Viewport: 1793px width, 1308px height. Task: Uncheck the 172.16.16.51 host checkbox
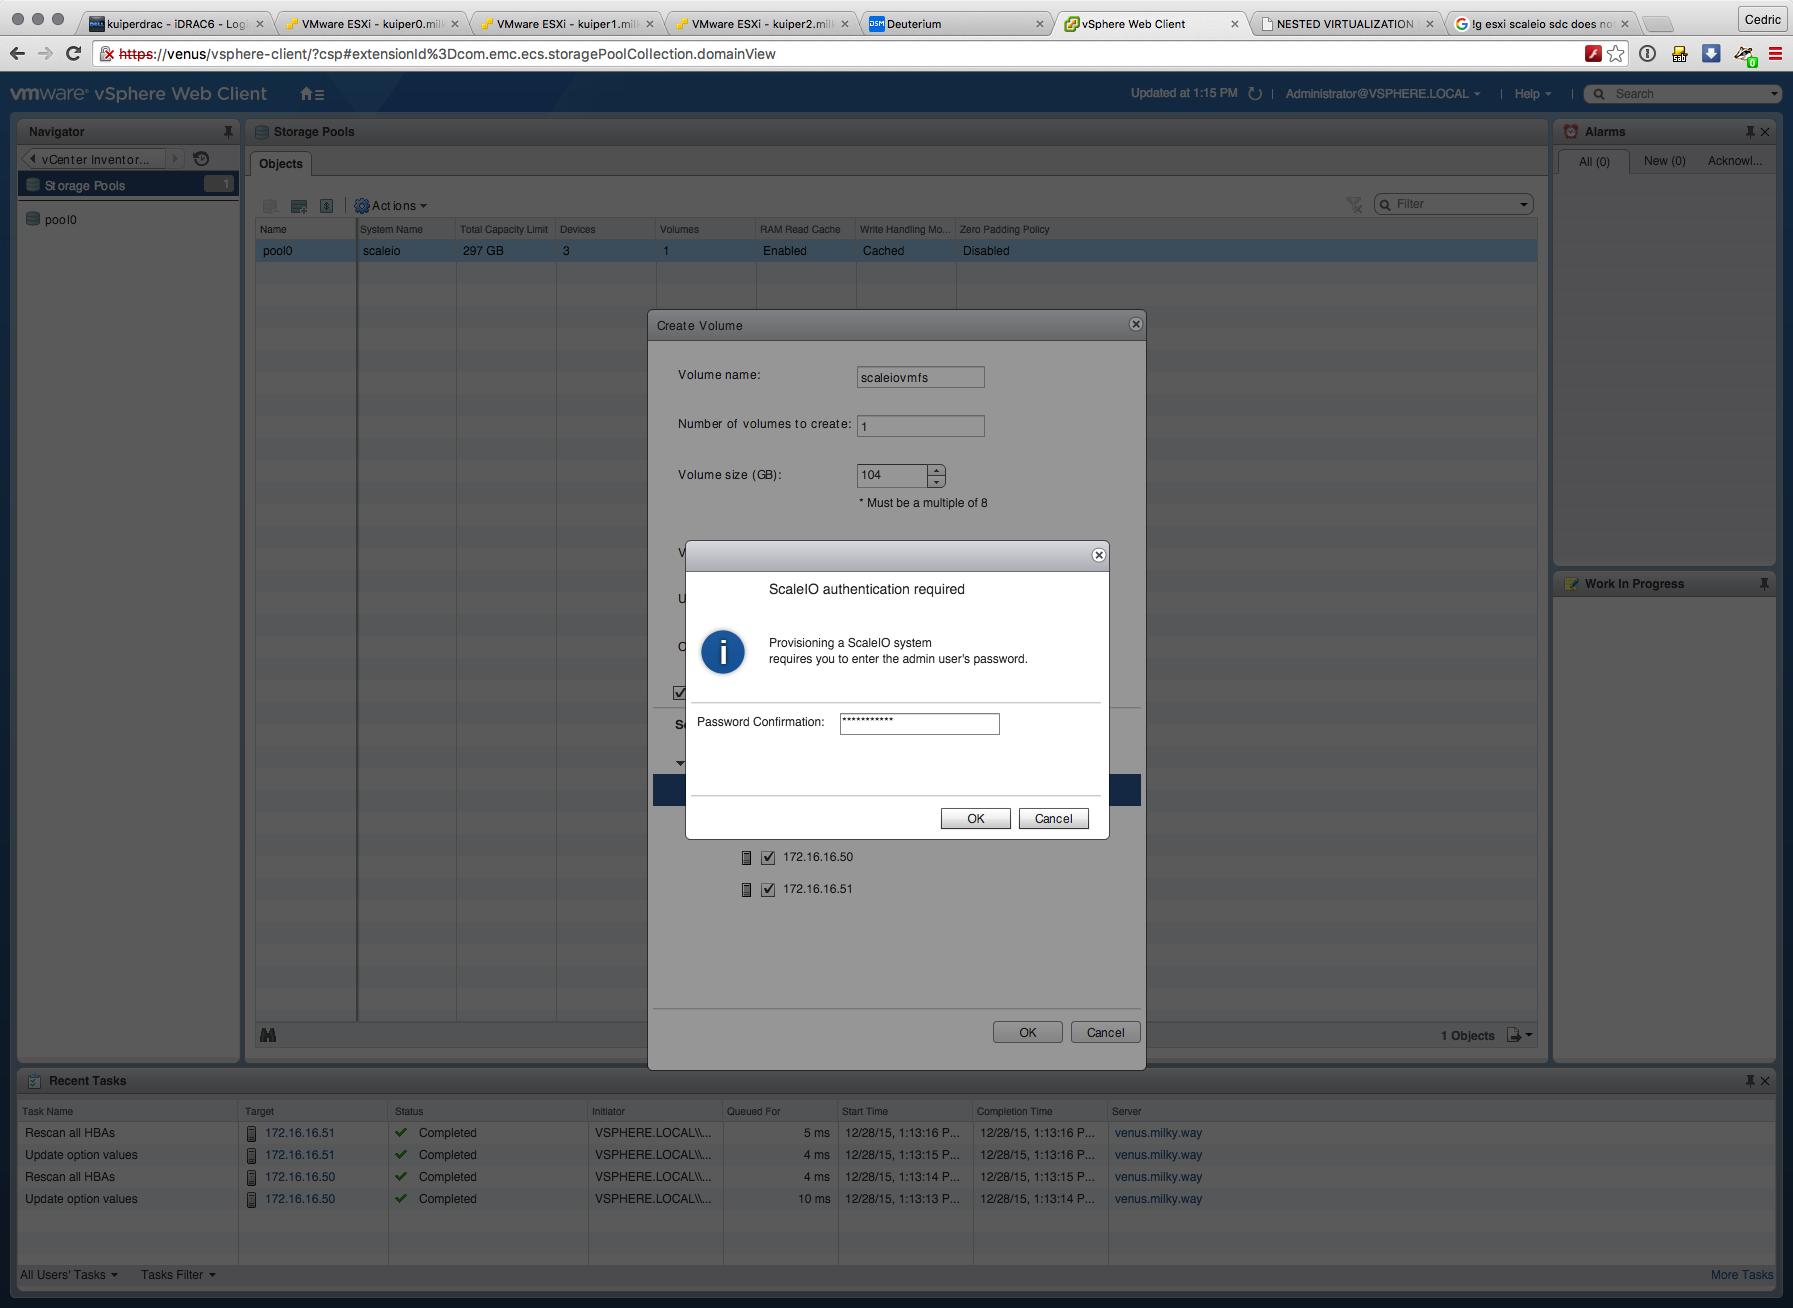[x=768, y=890]
